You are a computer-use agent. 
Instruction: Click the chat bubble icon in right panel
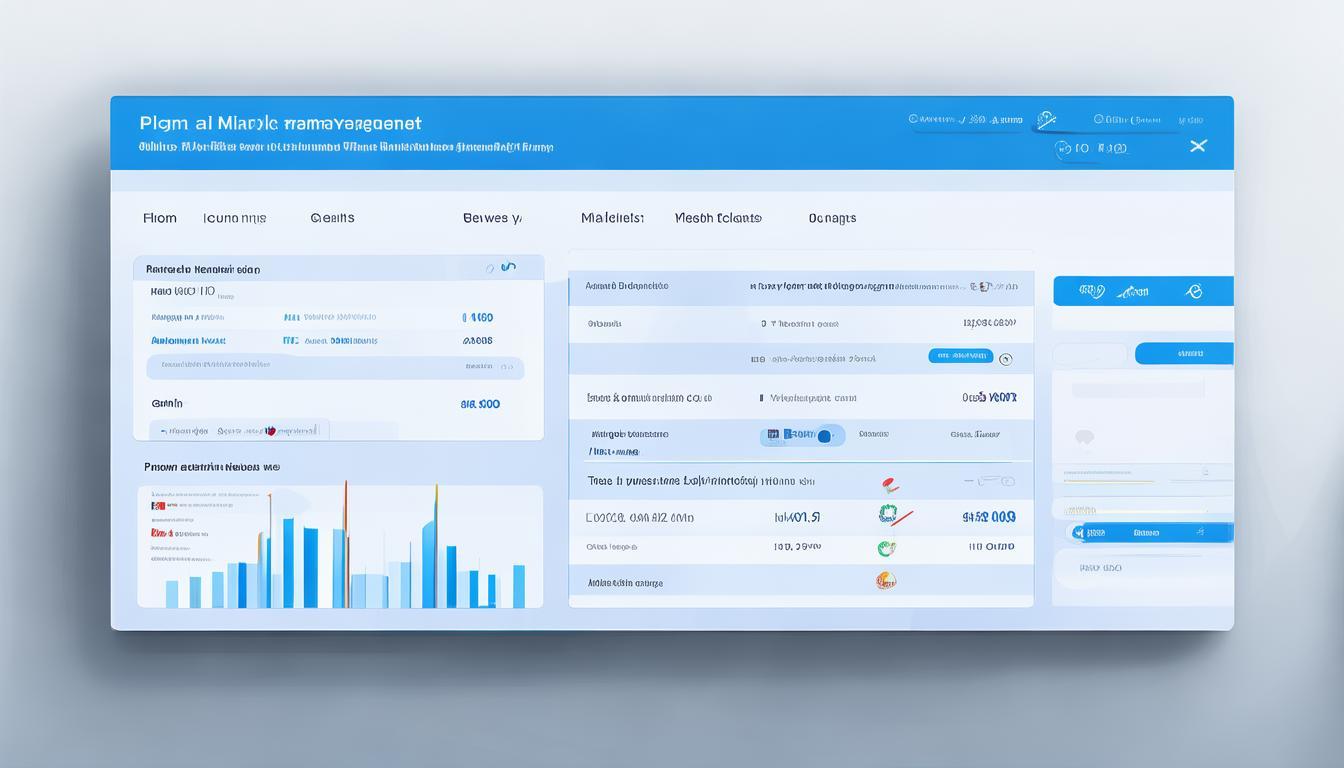1084,438
